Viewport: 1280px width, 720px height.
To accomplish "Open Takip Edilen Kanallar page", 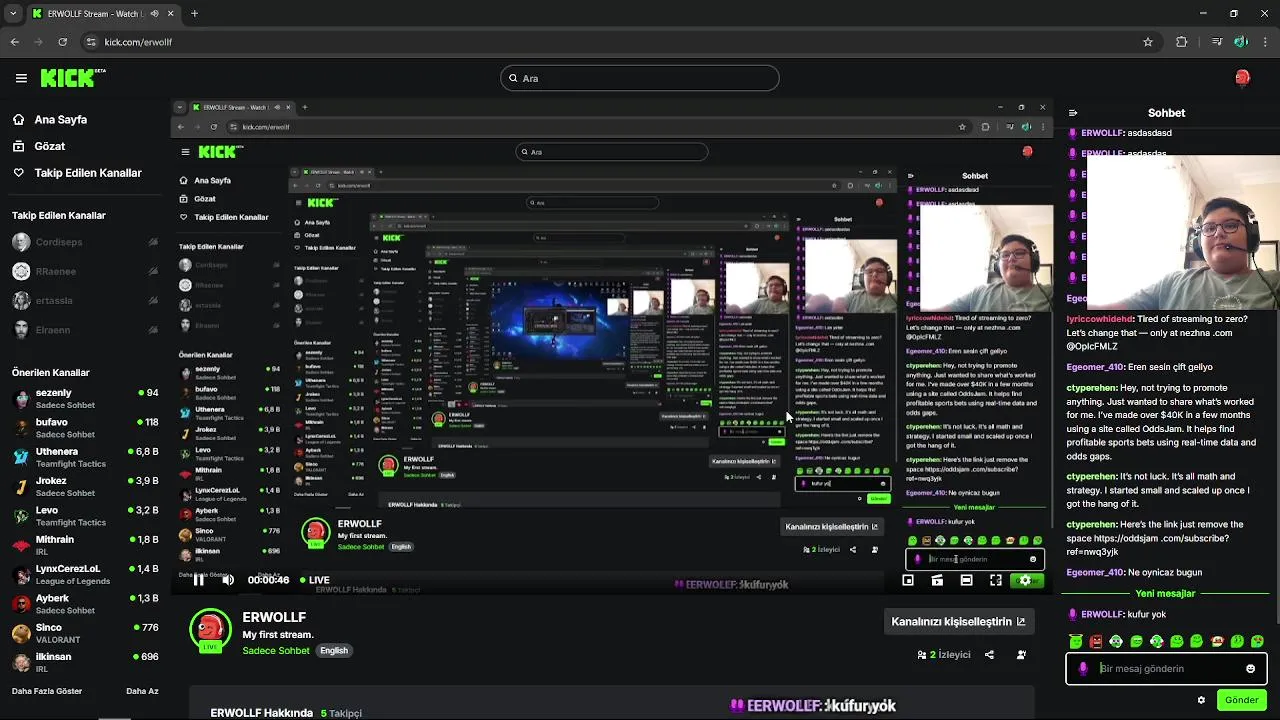I will point(77,173).
